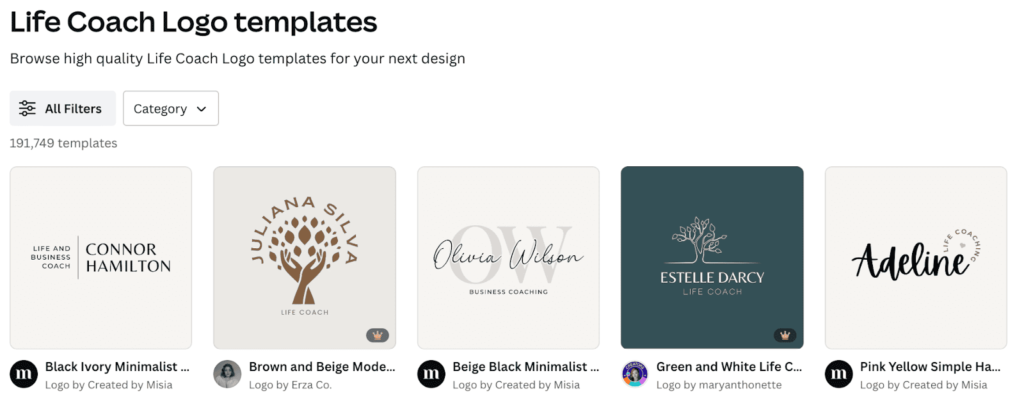Screen dimensions: 1024x403
Task: Click Misia avatar under Pink Yellow Simple template
Action: [x=839, y=374]
